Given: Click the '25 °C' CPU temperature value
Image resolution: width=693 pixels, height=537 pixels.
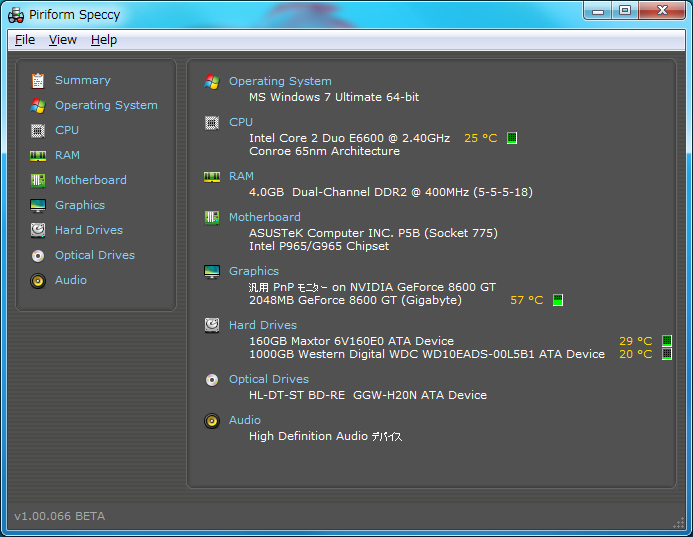Looking at the screenshot, I should point(480,138).
